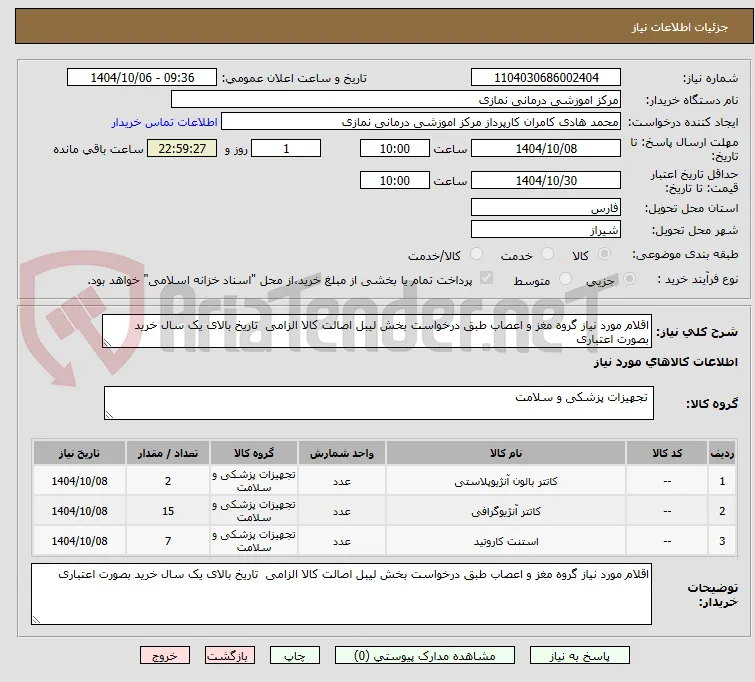Click quantity 2 in balloon catheter row
755x682 pixels.
[x=168, y=481]
